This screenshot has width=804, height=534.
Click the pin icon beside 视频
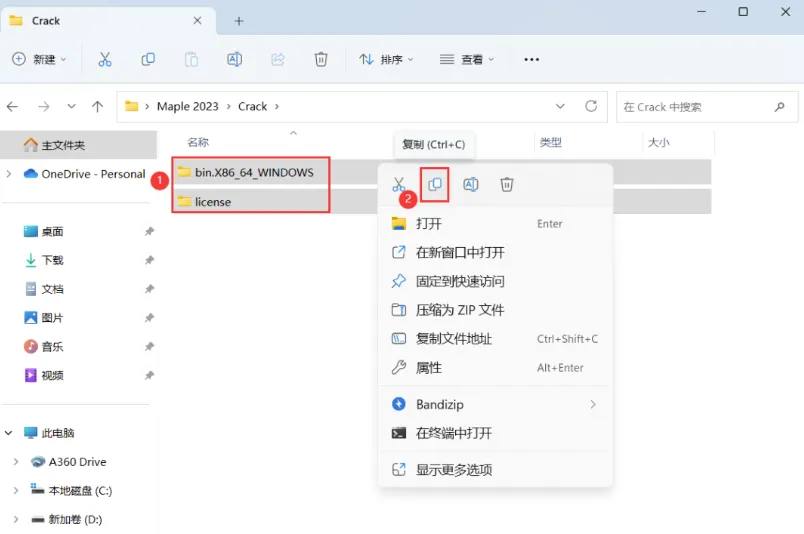click(149, 375)
